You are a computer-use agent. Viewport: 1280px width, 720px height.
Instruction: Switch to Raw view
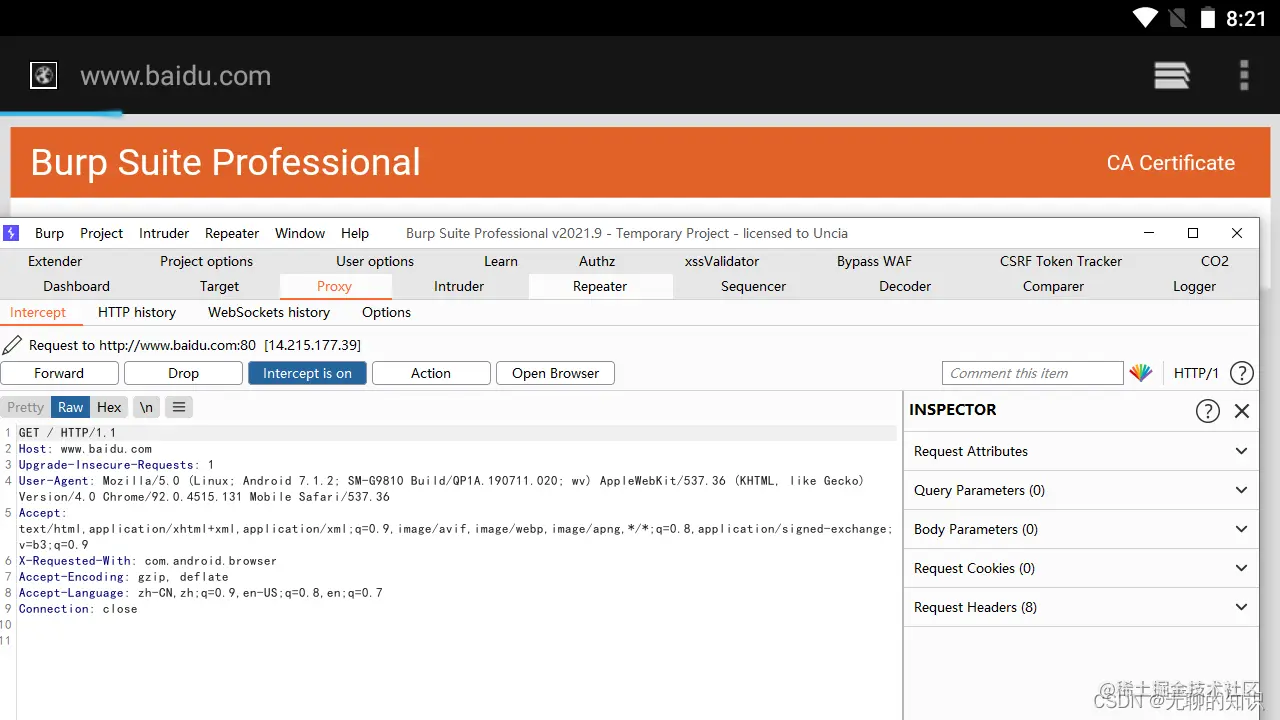71,407
